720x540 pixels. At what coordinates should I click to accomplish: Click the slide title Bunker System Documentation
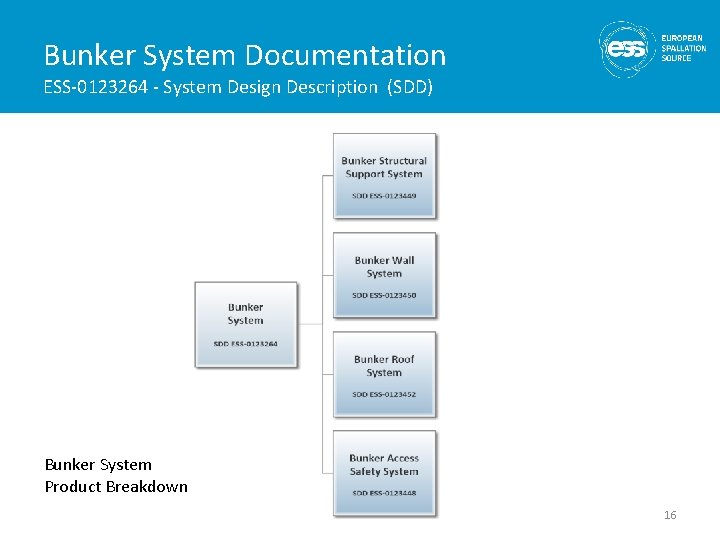coord(245,55)
